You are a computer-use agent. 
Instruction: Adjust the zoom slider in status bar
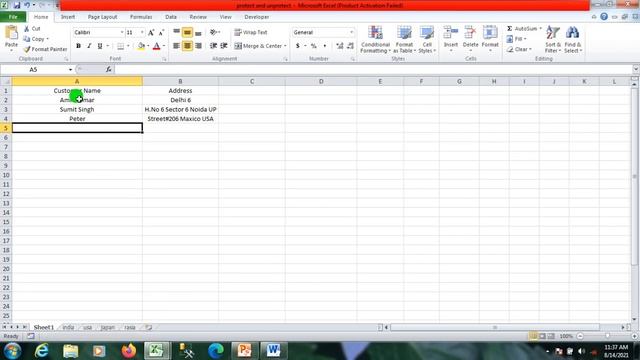(x=607, y=336)
